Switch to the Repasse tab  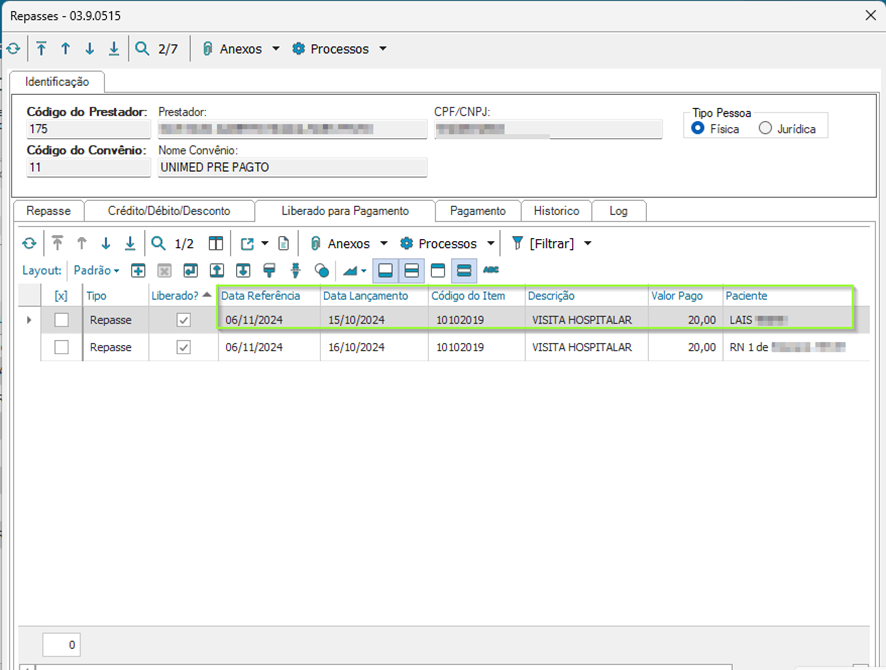coord(49,211)
